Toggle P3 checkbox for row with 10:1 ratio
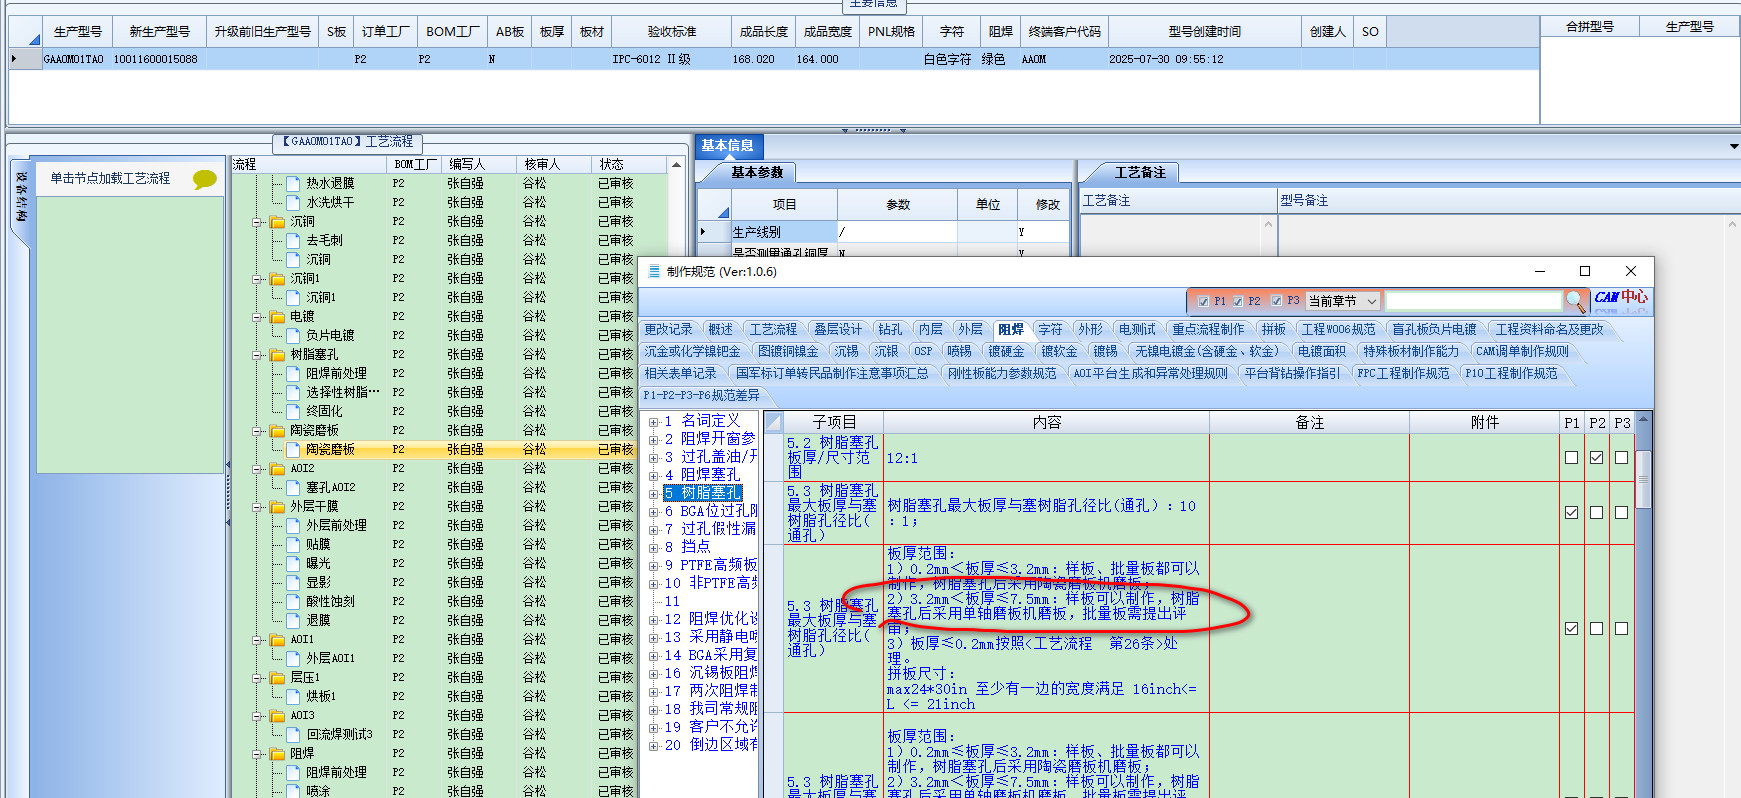Image resolution: width=1741 pixels, height=798 pixels. tap(1621, 512)
